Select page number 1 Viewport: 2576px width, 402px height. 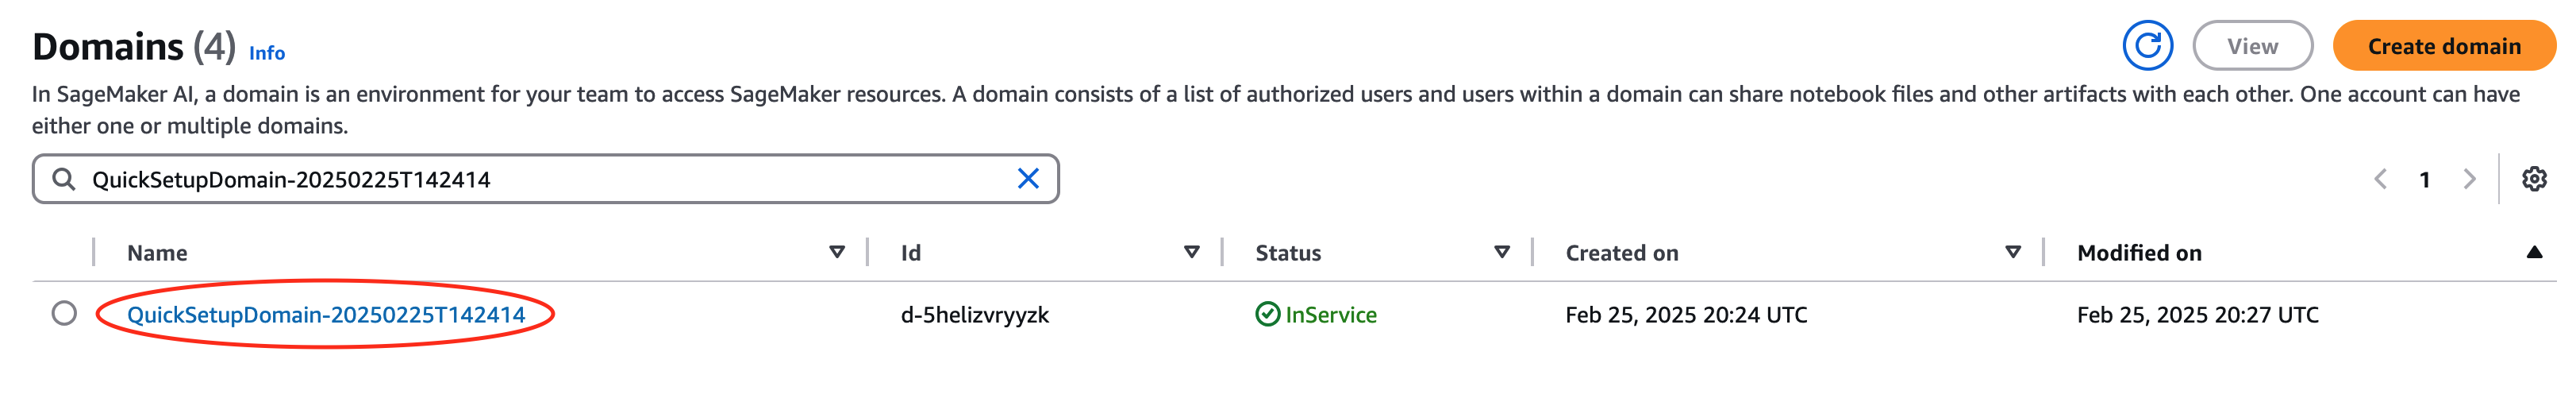click(x=2424, y=179)
